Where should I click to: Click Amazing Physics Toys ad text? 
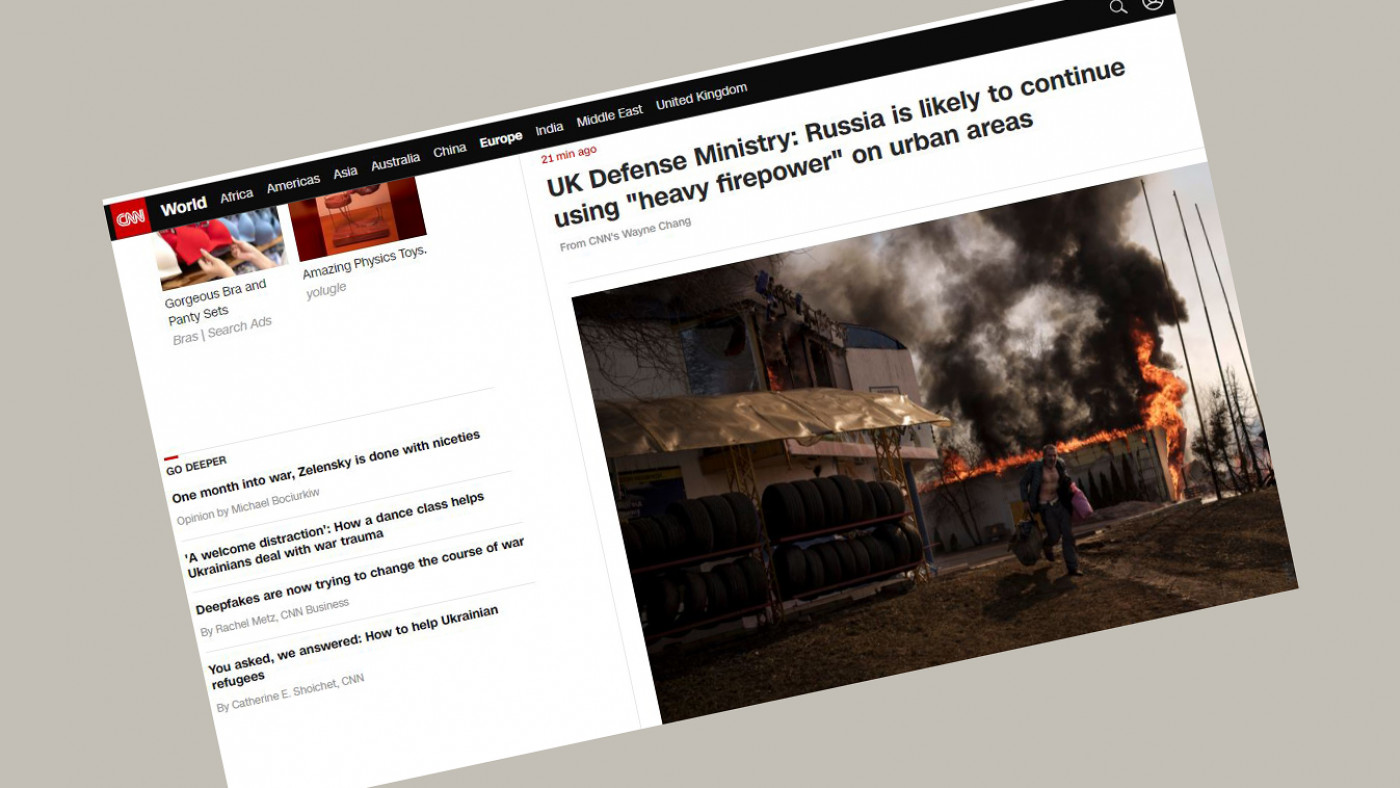(x=365, y=262)
